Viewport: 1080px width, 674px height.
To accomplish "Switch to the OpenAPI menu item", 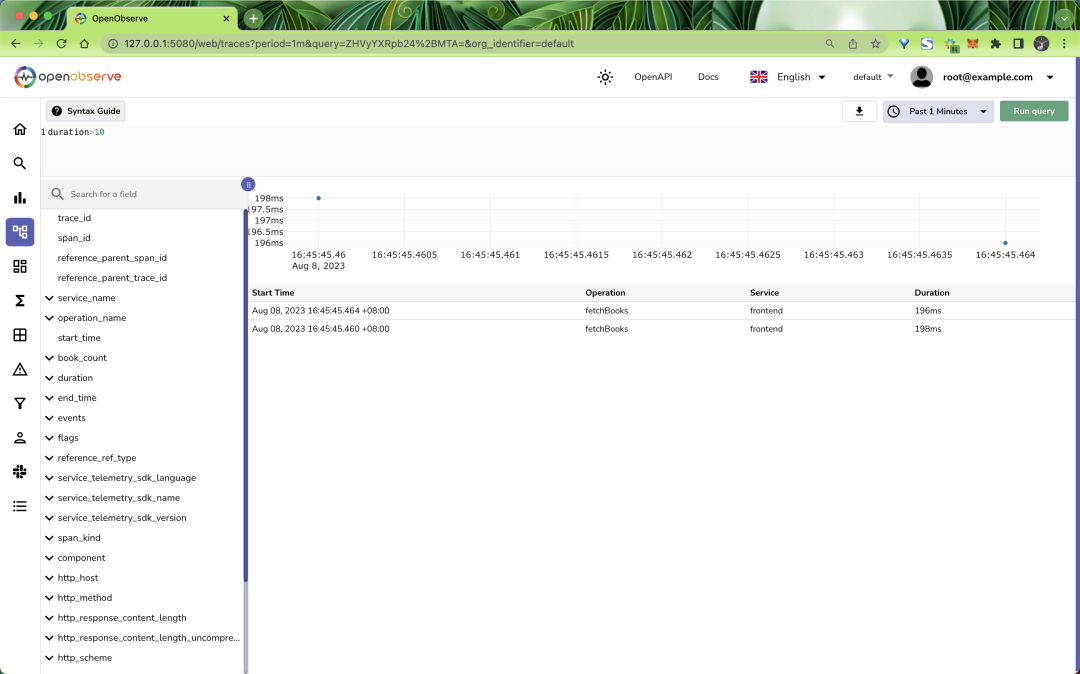I will click(x=652, y=76).
